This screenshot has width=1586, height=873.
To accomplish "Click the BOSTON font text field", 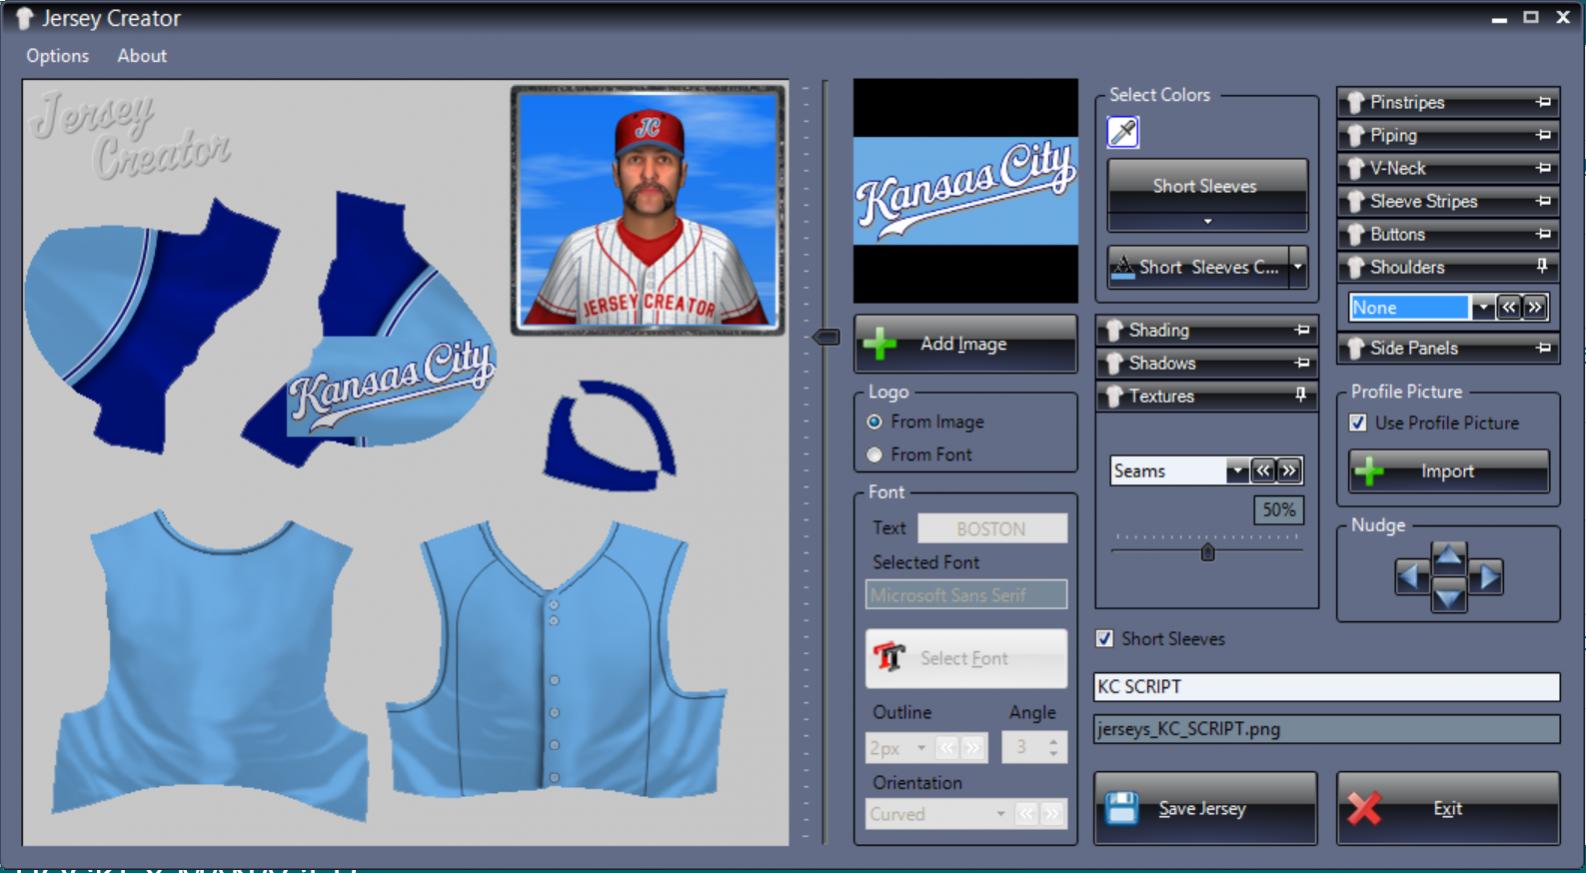I will pyautogui.click(x=992, y=528).
